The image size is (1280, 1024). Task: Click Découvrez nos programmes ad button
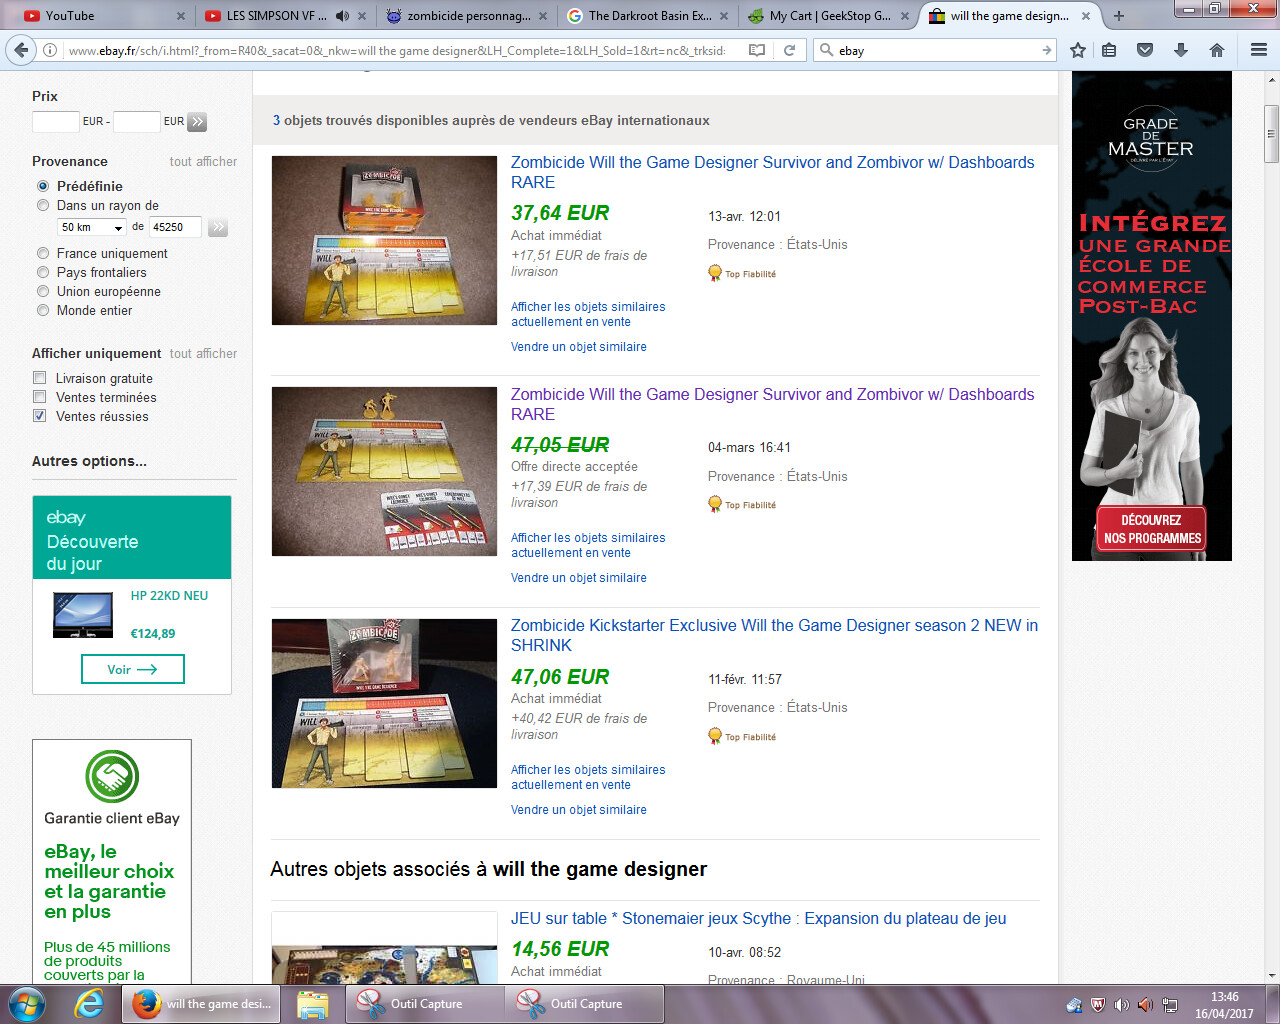(x=1152, y=529)
